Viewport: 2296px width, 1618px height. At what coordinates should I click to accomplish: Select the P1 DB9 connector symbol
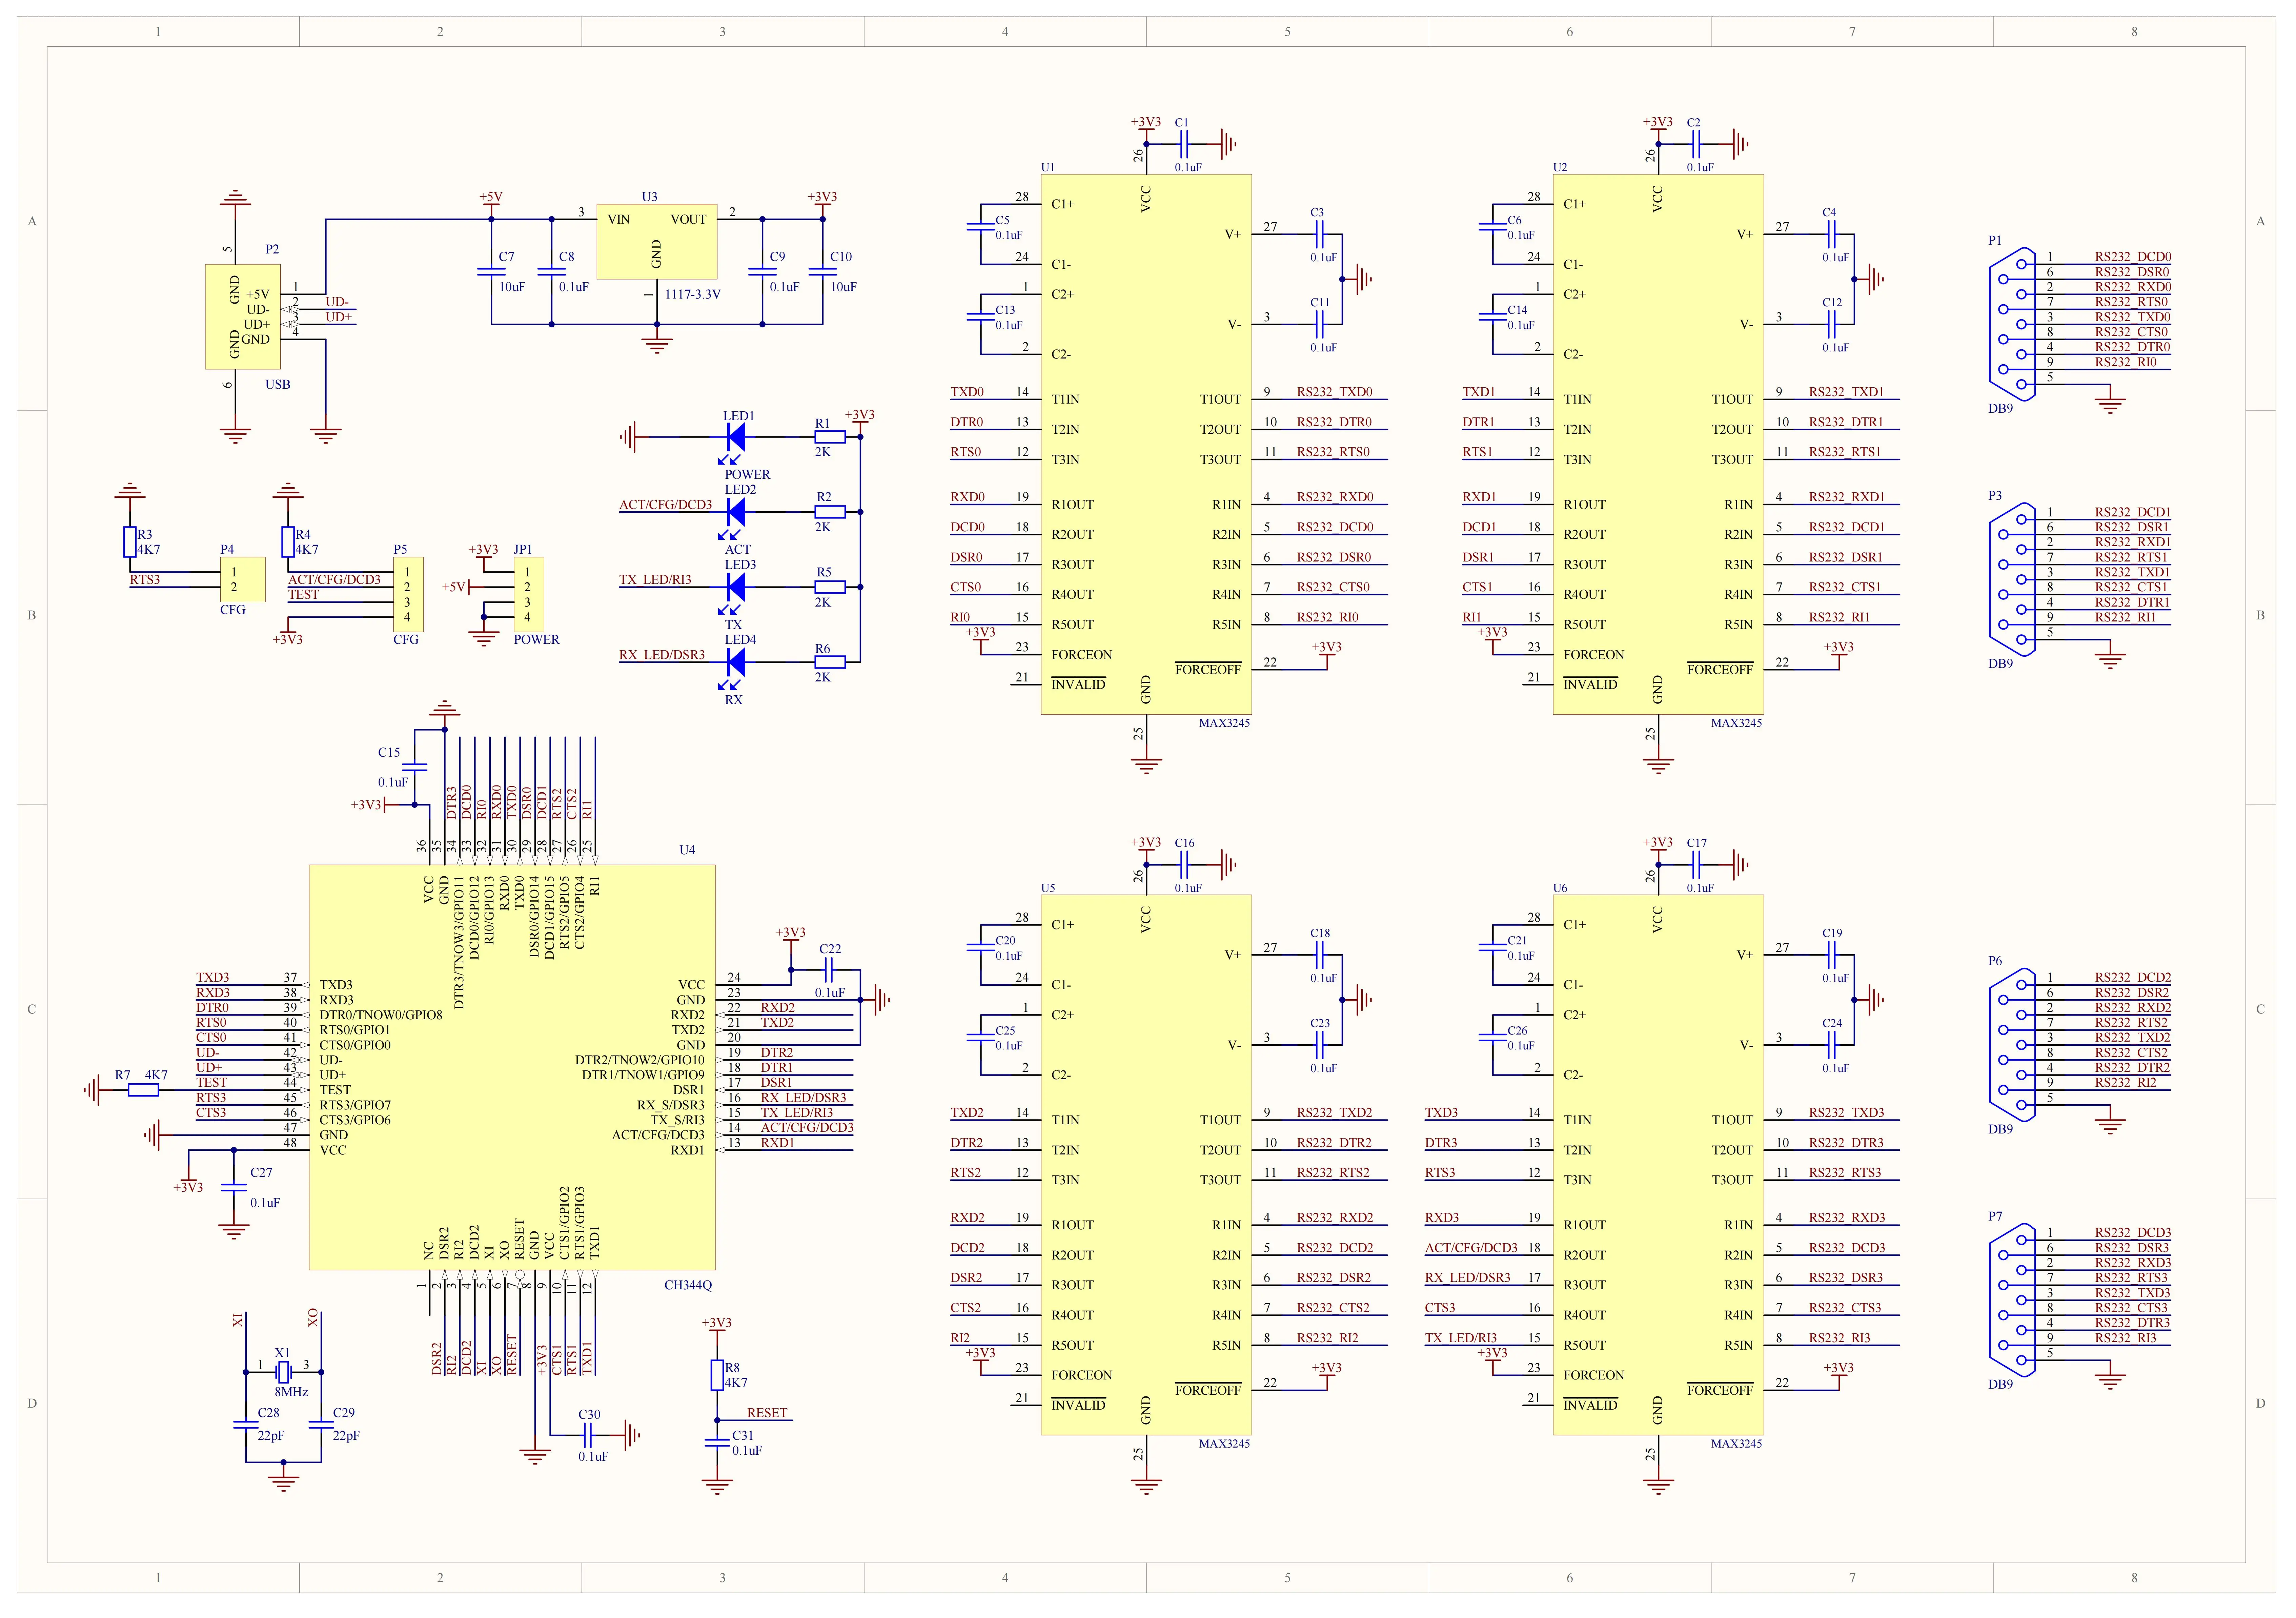(2012, 324)
